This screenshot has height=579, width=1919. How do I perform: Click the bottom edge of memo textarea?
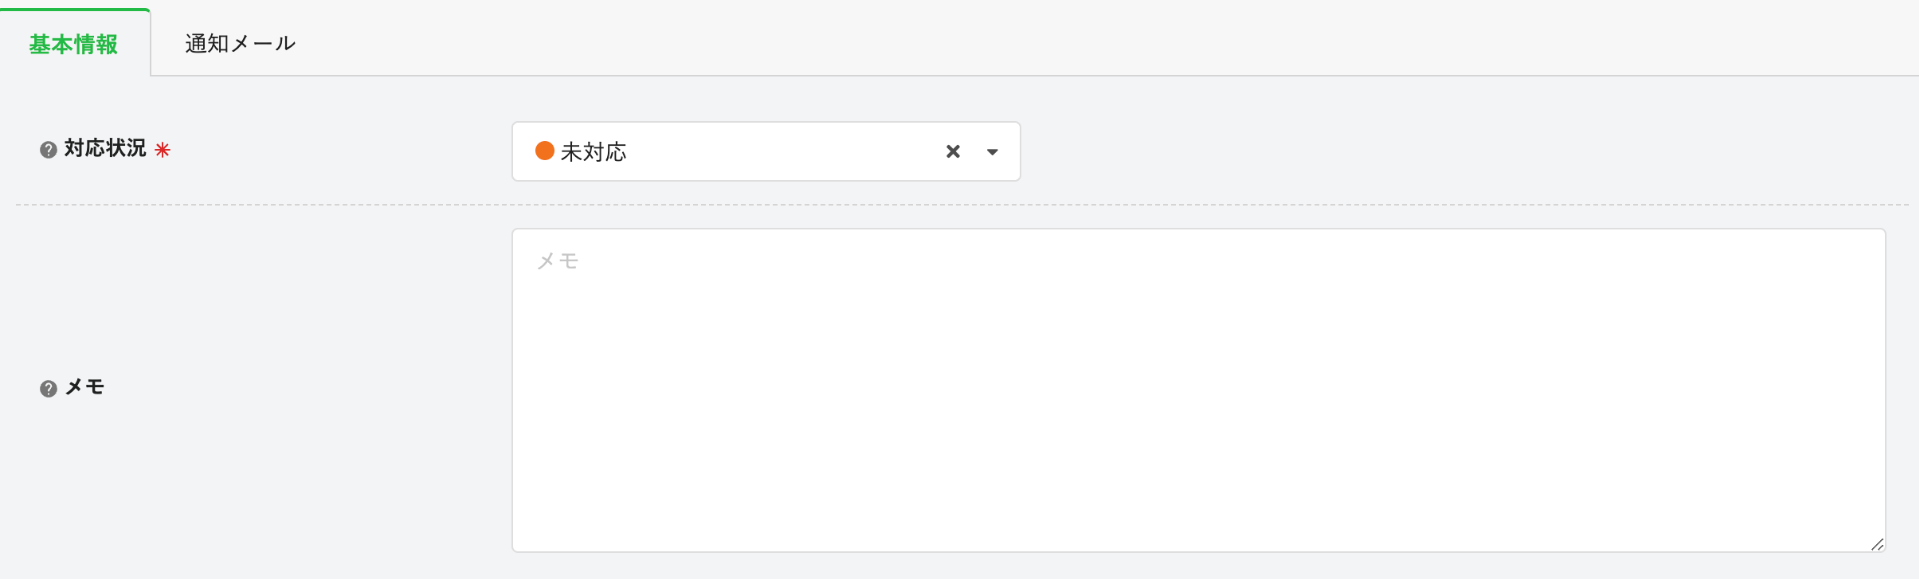coord(1198,551)
